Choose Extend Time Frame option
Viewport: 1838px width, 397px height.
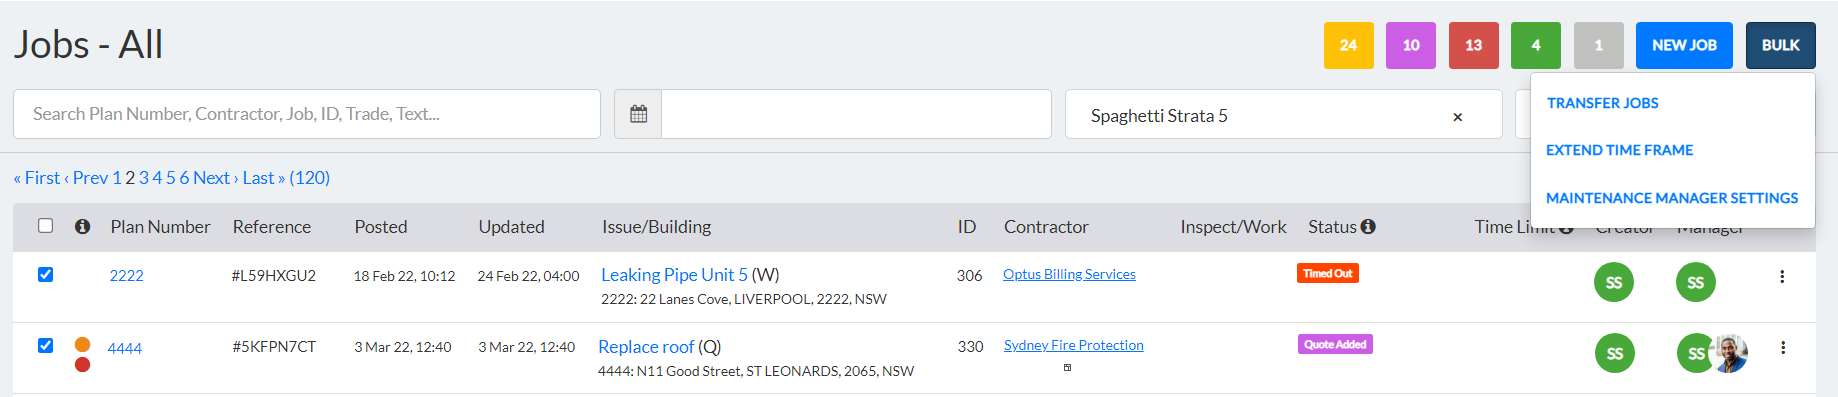click(1620, 150)
